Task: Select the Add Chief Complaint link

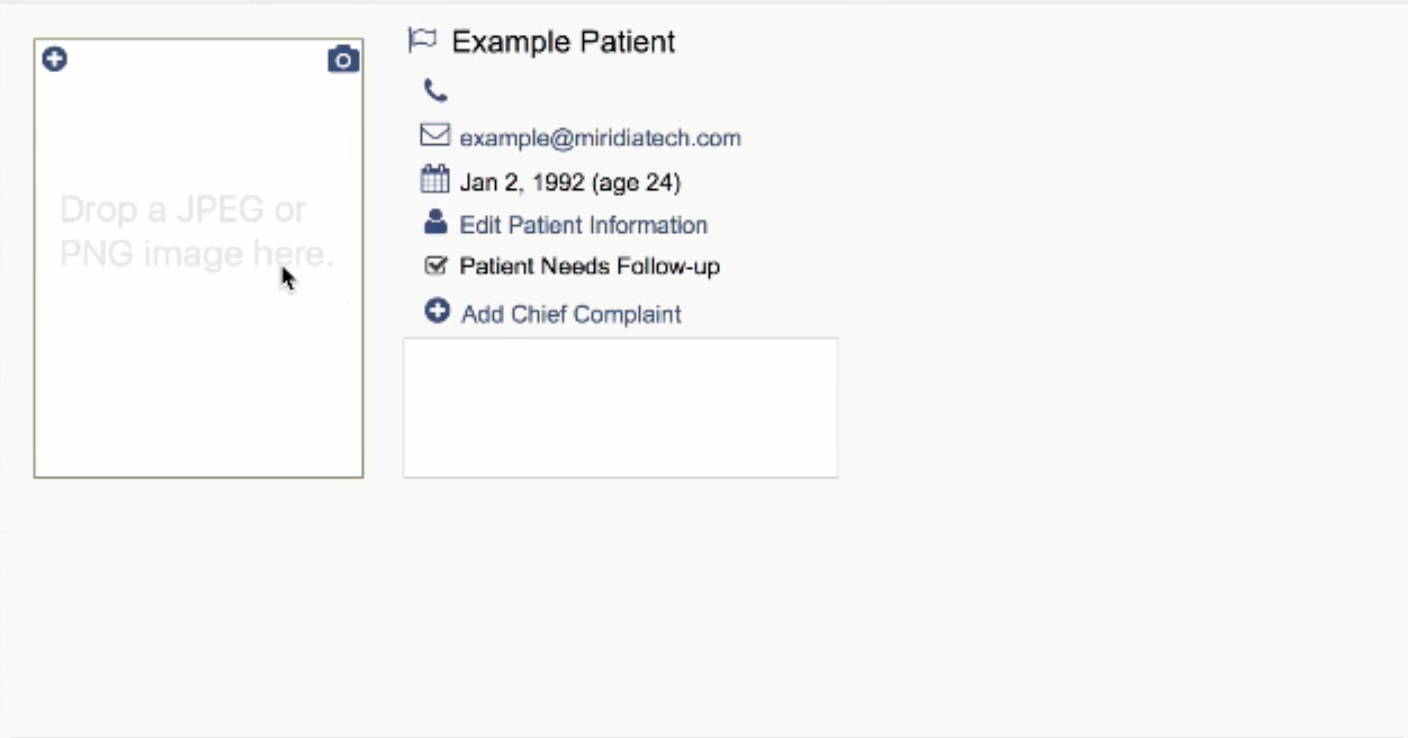Action: click(x=571, y=314)
